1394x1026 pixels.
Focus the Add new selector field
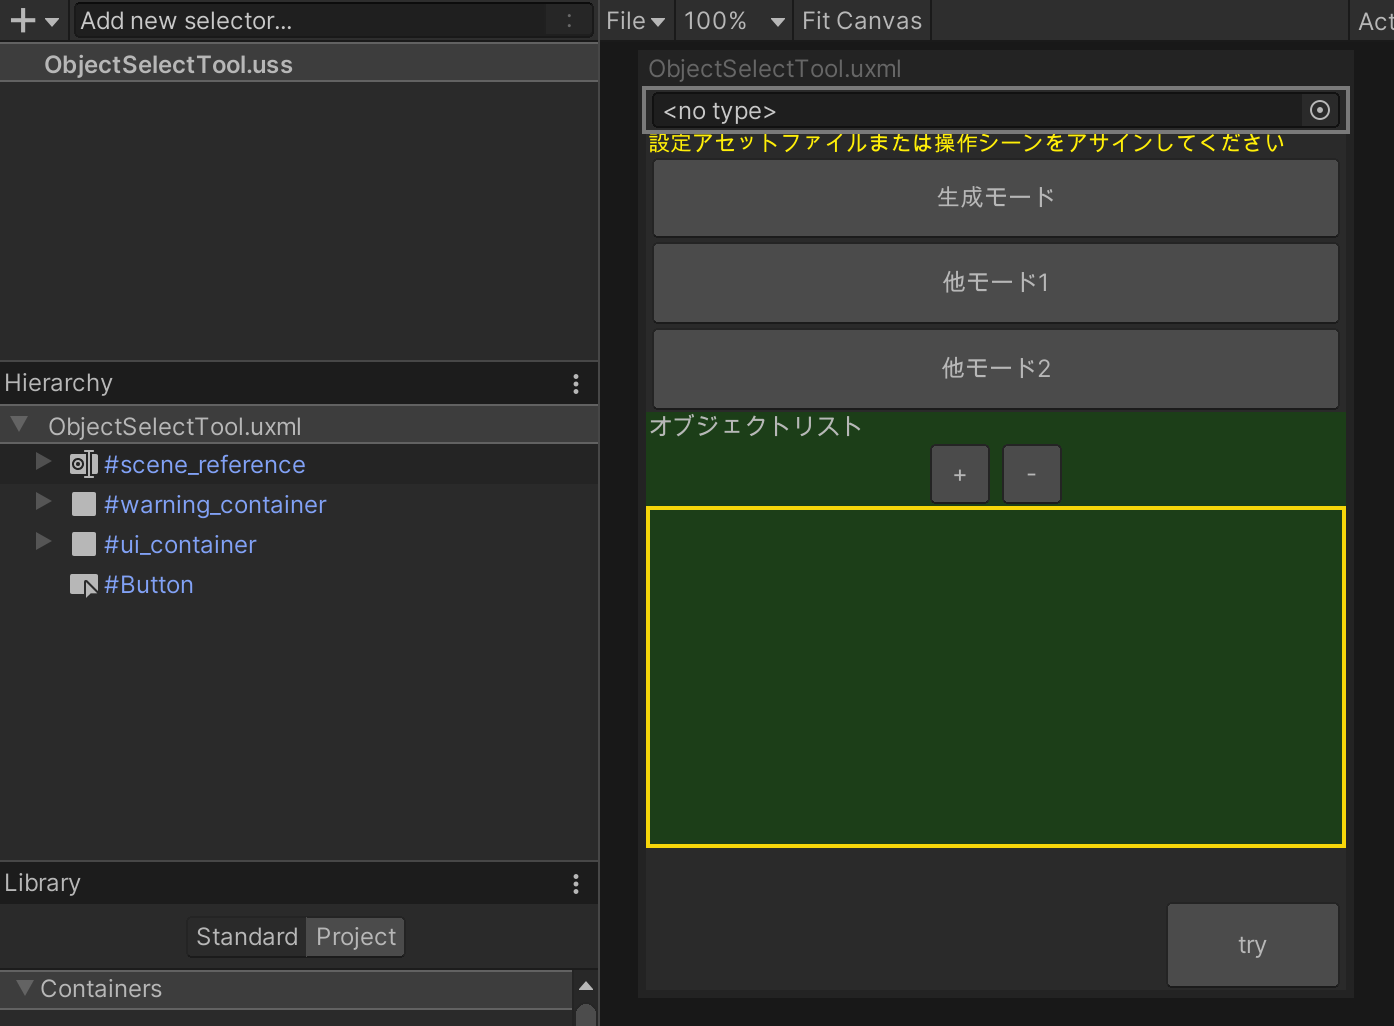tap(332, 21)
